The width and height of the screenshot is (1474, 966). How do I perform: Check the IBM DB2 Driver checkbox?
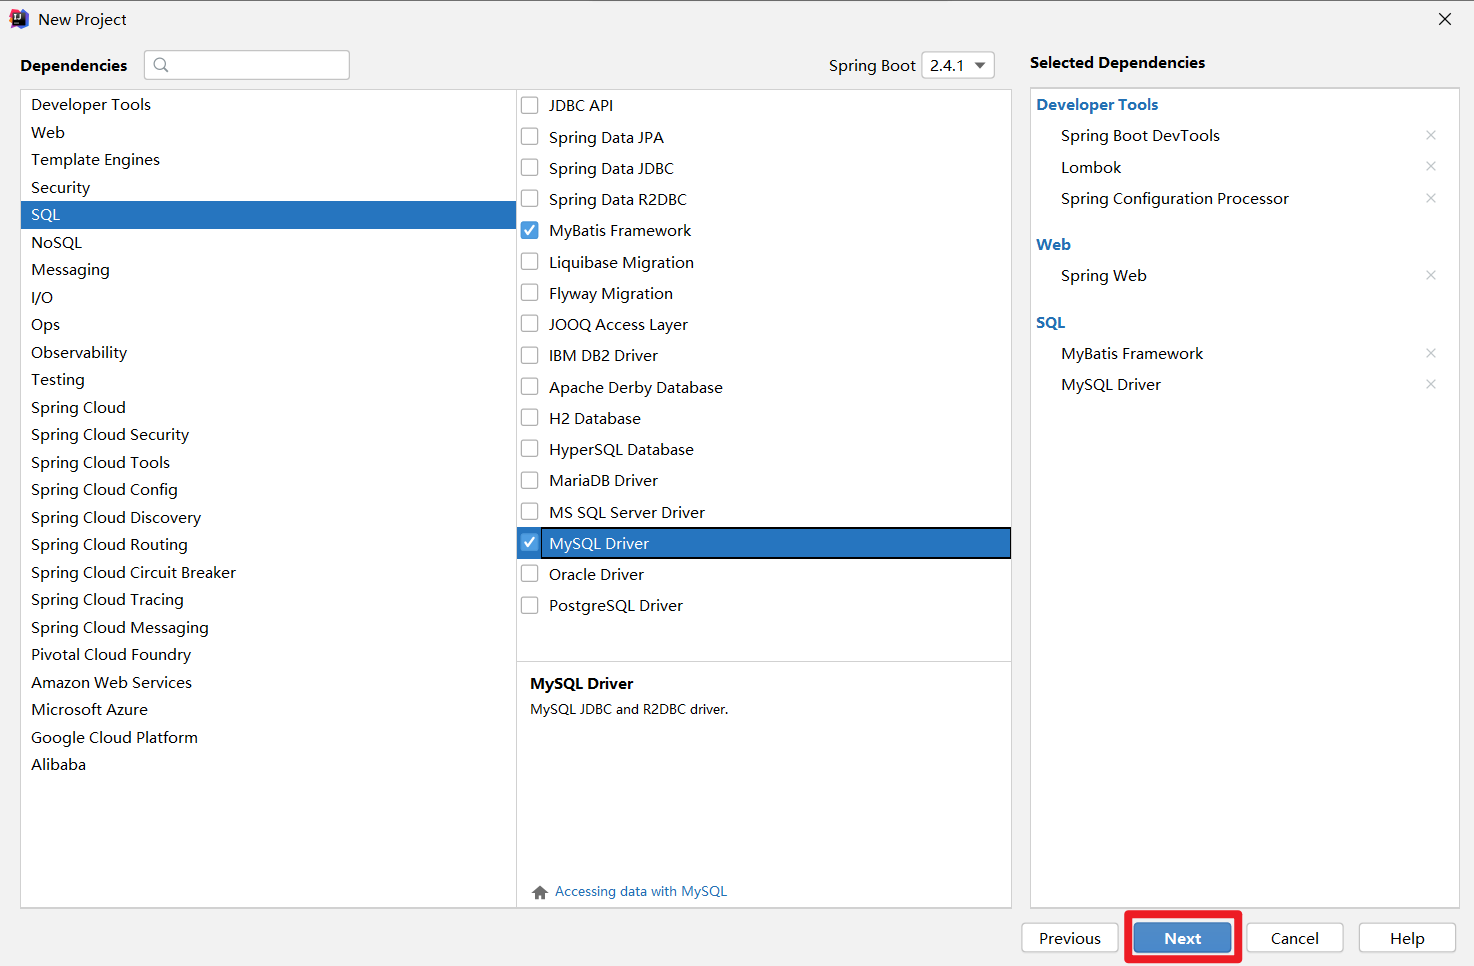click(x=530, y=355)
